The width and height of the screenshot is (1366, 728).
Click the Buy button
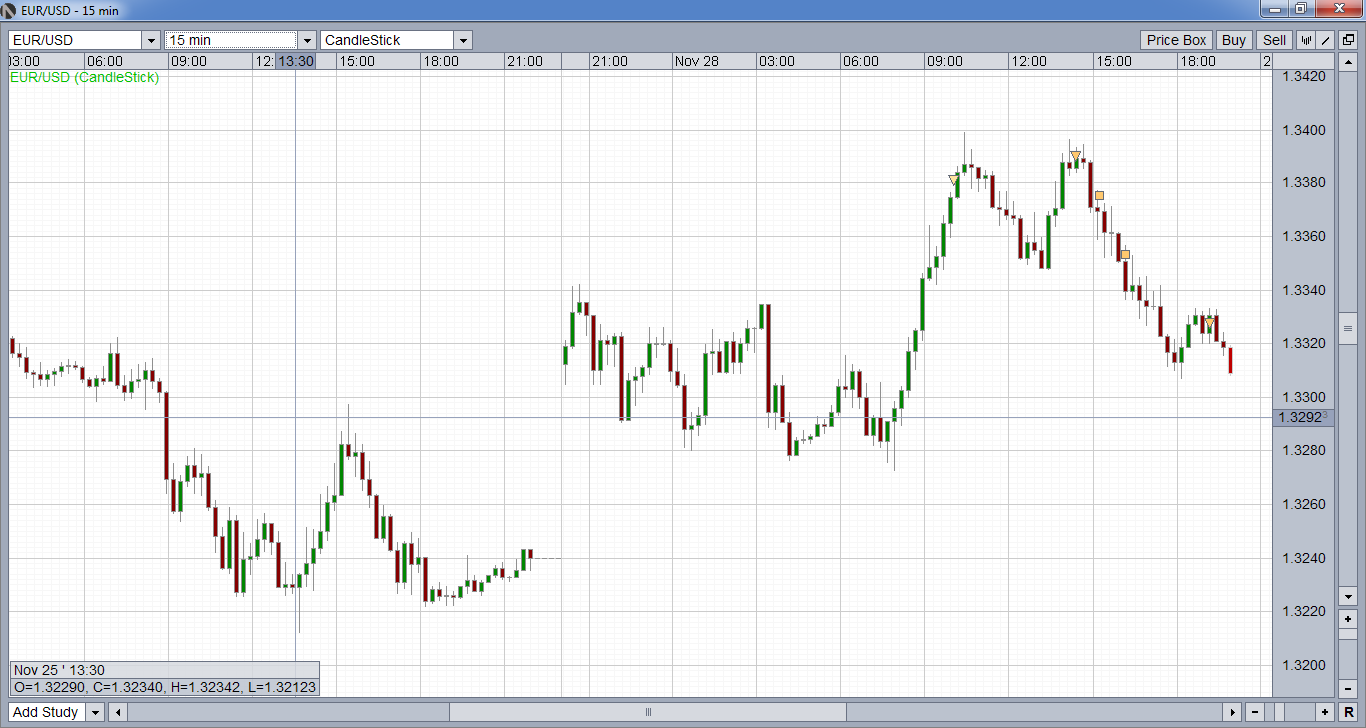1234,40
